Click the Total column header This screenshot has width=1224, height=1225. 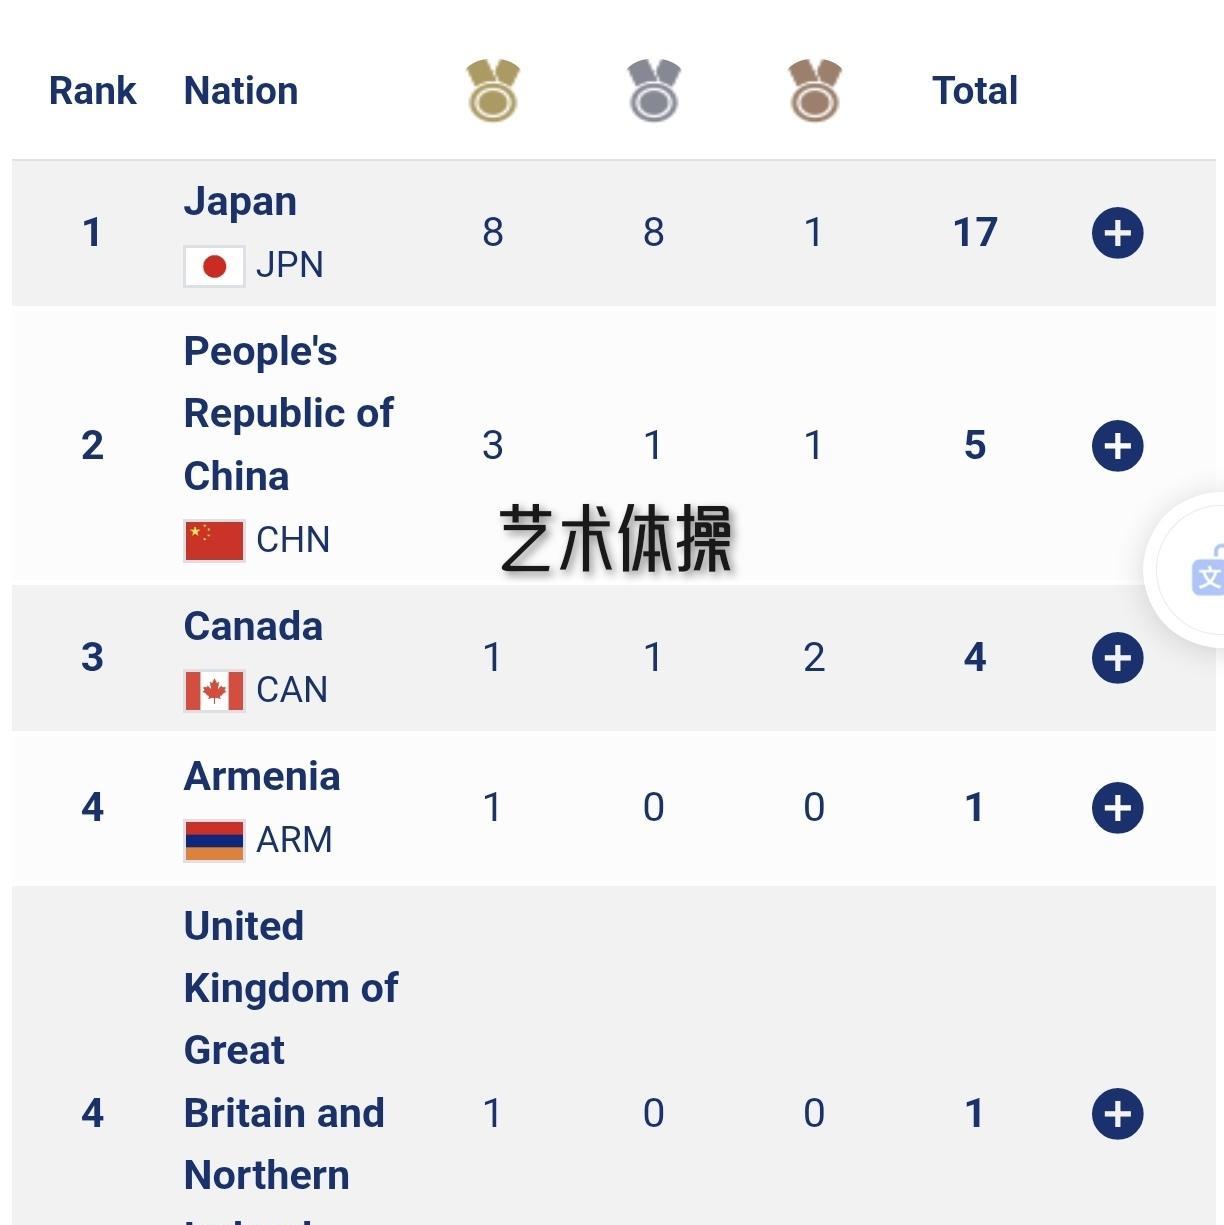click(x=975, y=91)
